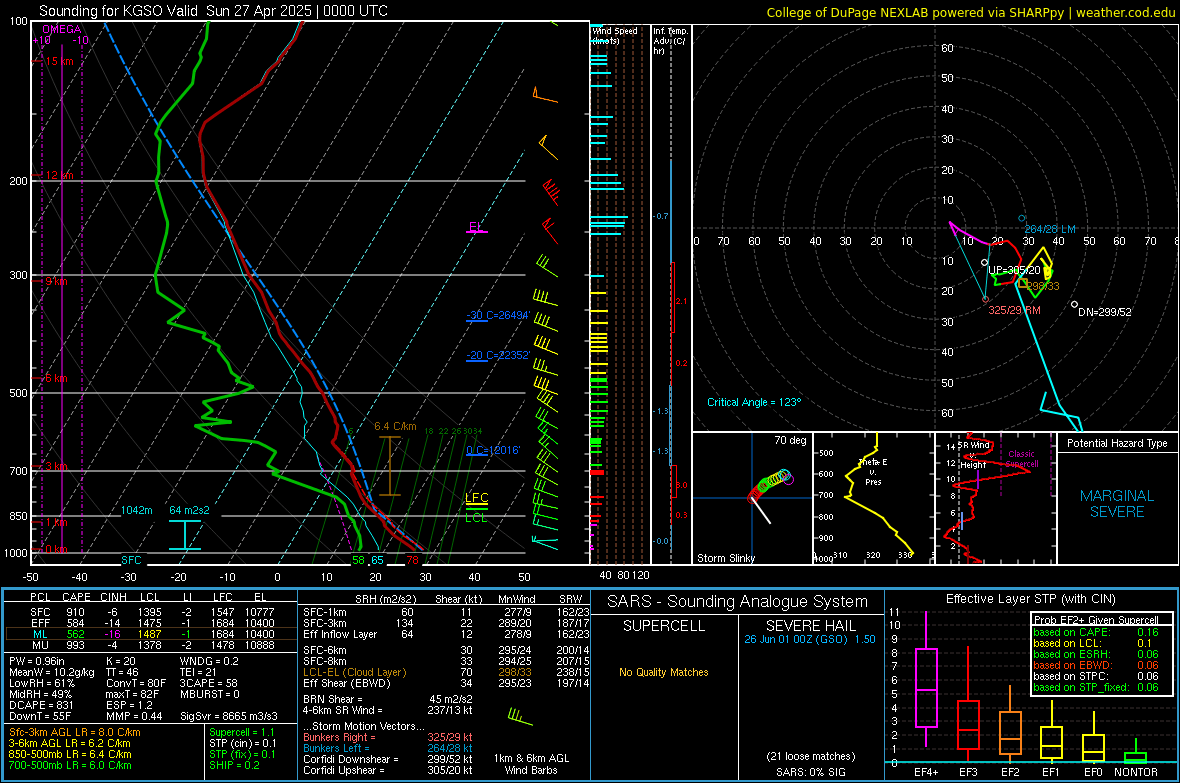Click the (21 loose matches) text

[810, 756]
